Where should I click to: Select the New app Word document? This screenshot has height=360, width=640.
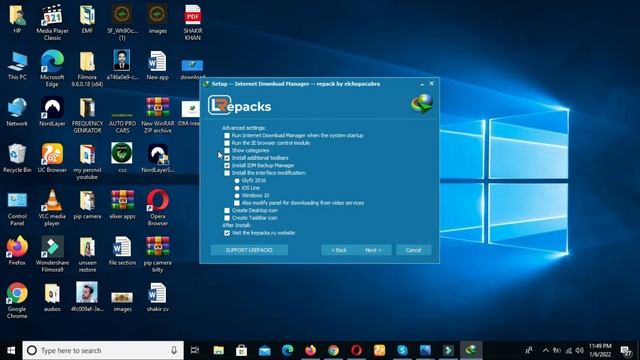tap(158, 66)
